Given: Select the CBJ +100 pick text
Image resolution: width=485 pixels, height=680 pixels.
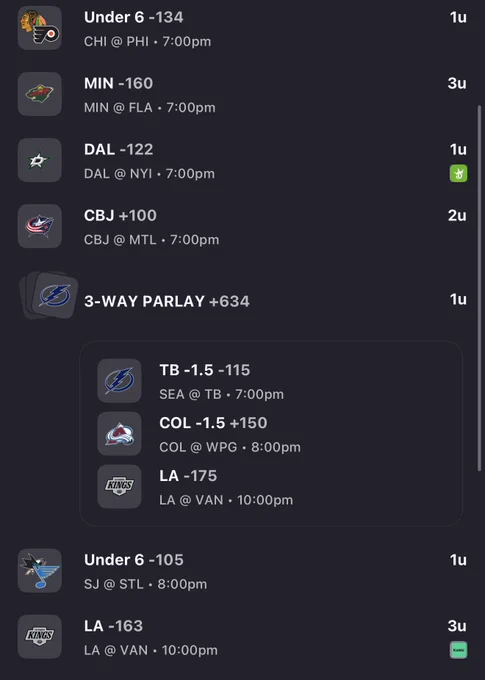Looking at the screenshot, I should pos(120,216).
